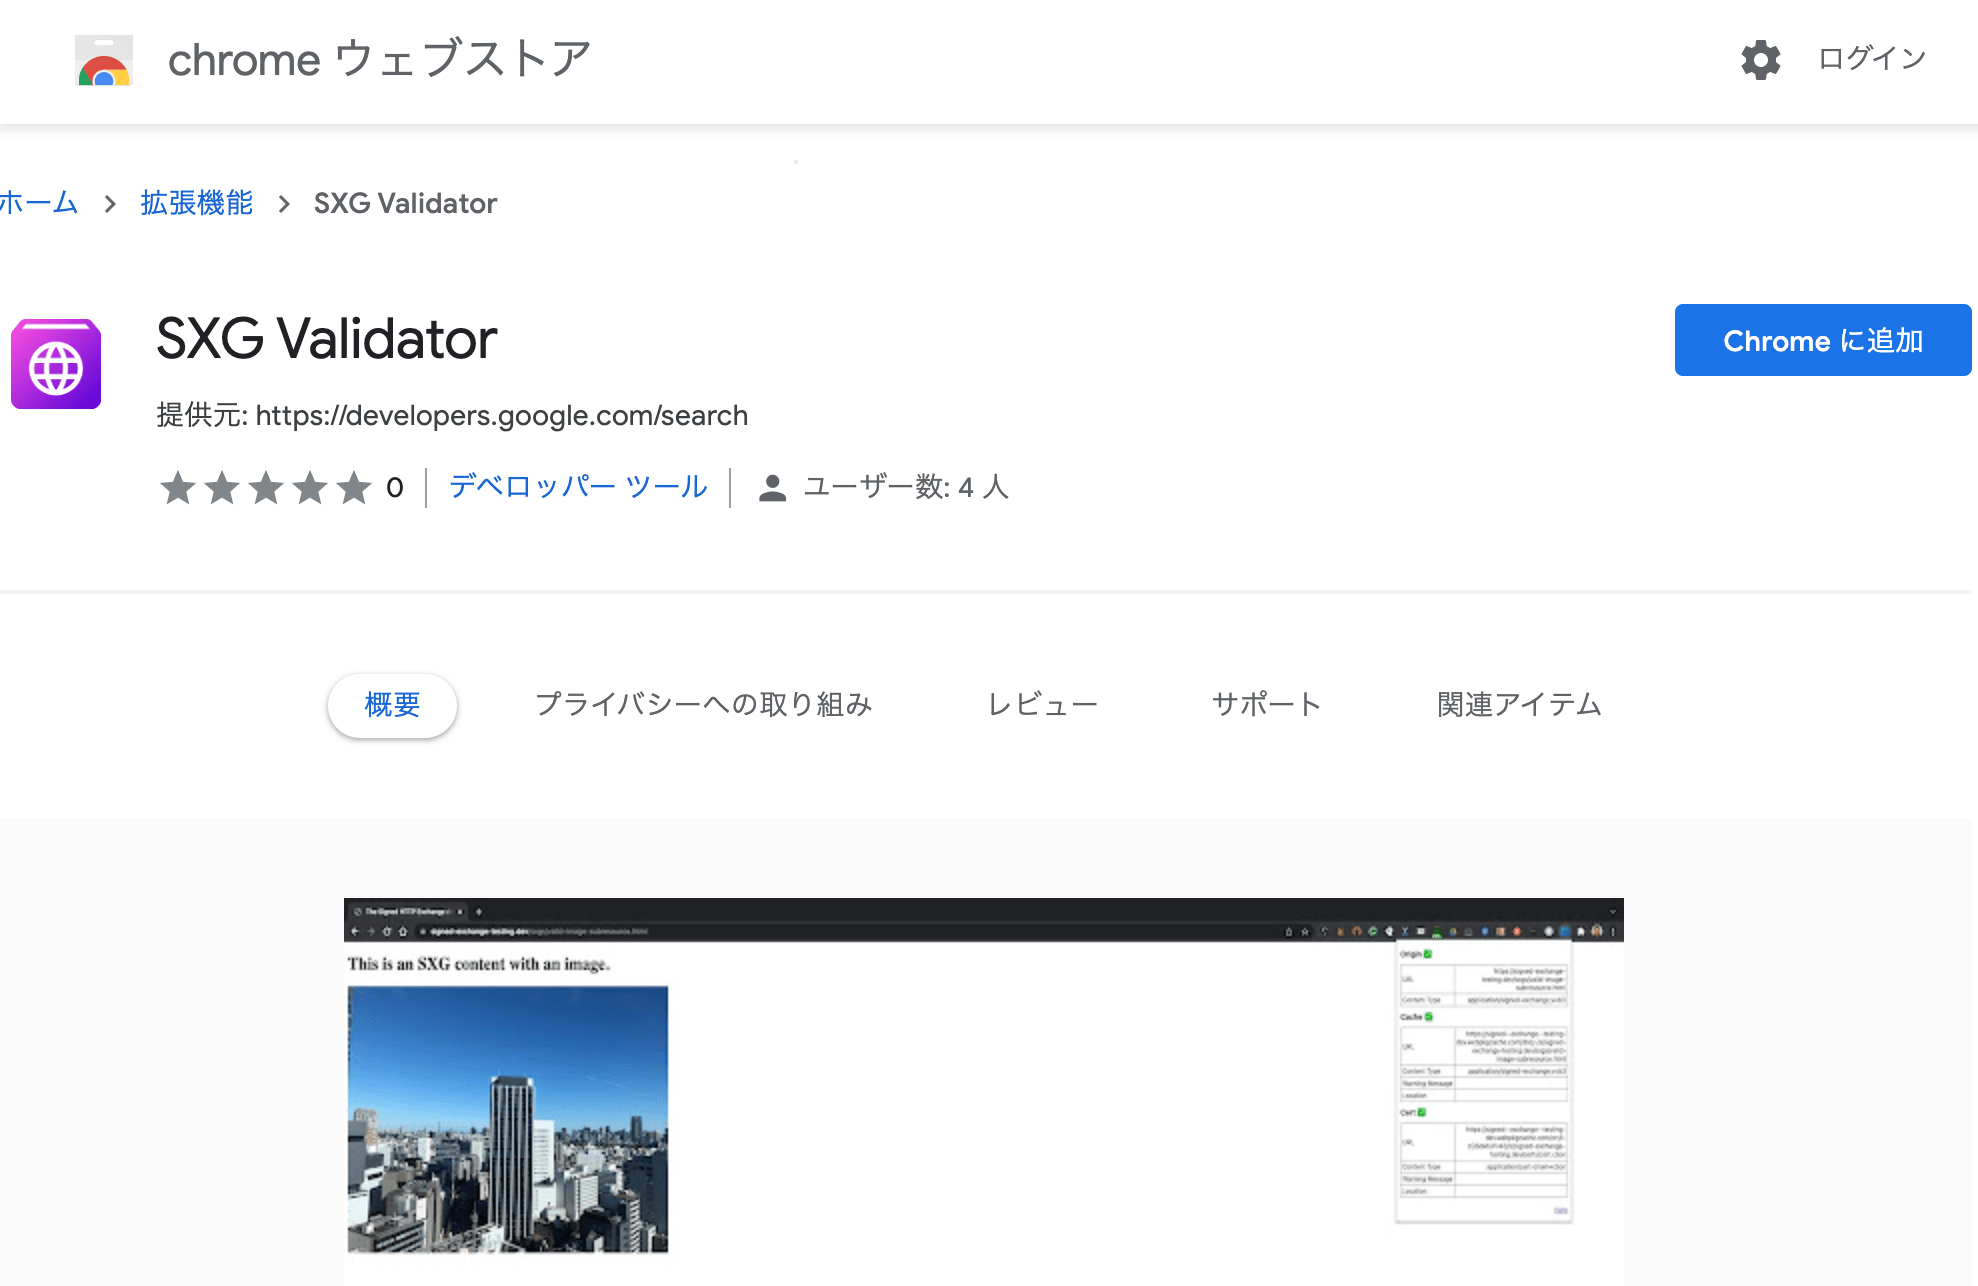This screenshot has height=1286, width=1978.
Task: Open the 拡張機能 breadcrumb link
Action: coord(196,203)
